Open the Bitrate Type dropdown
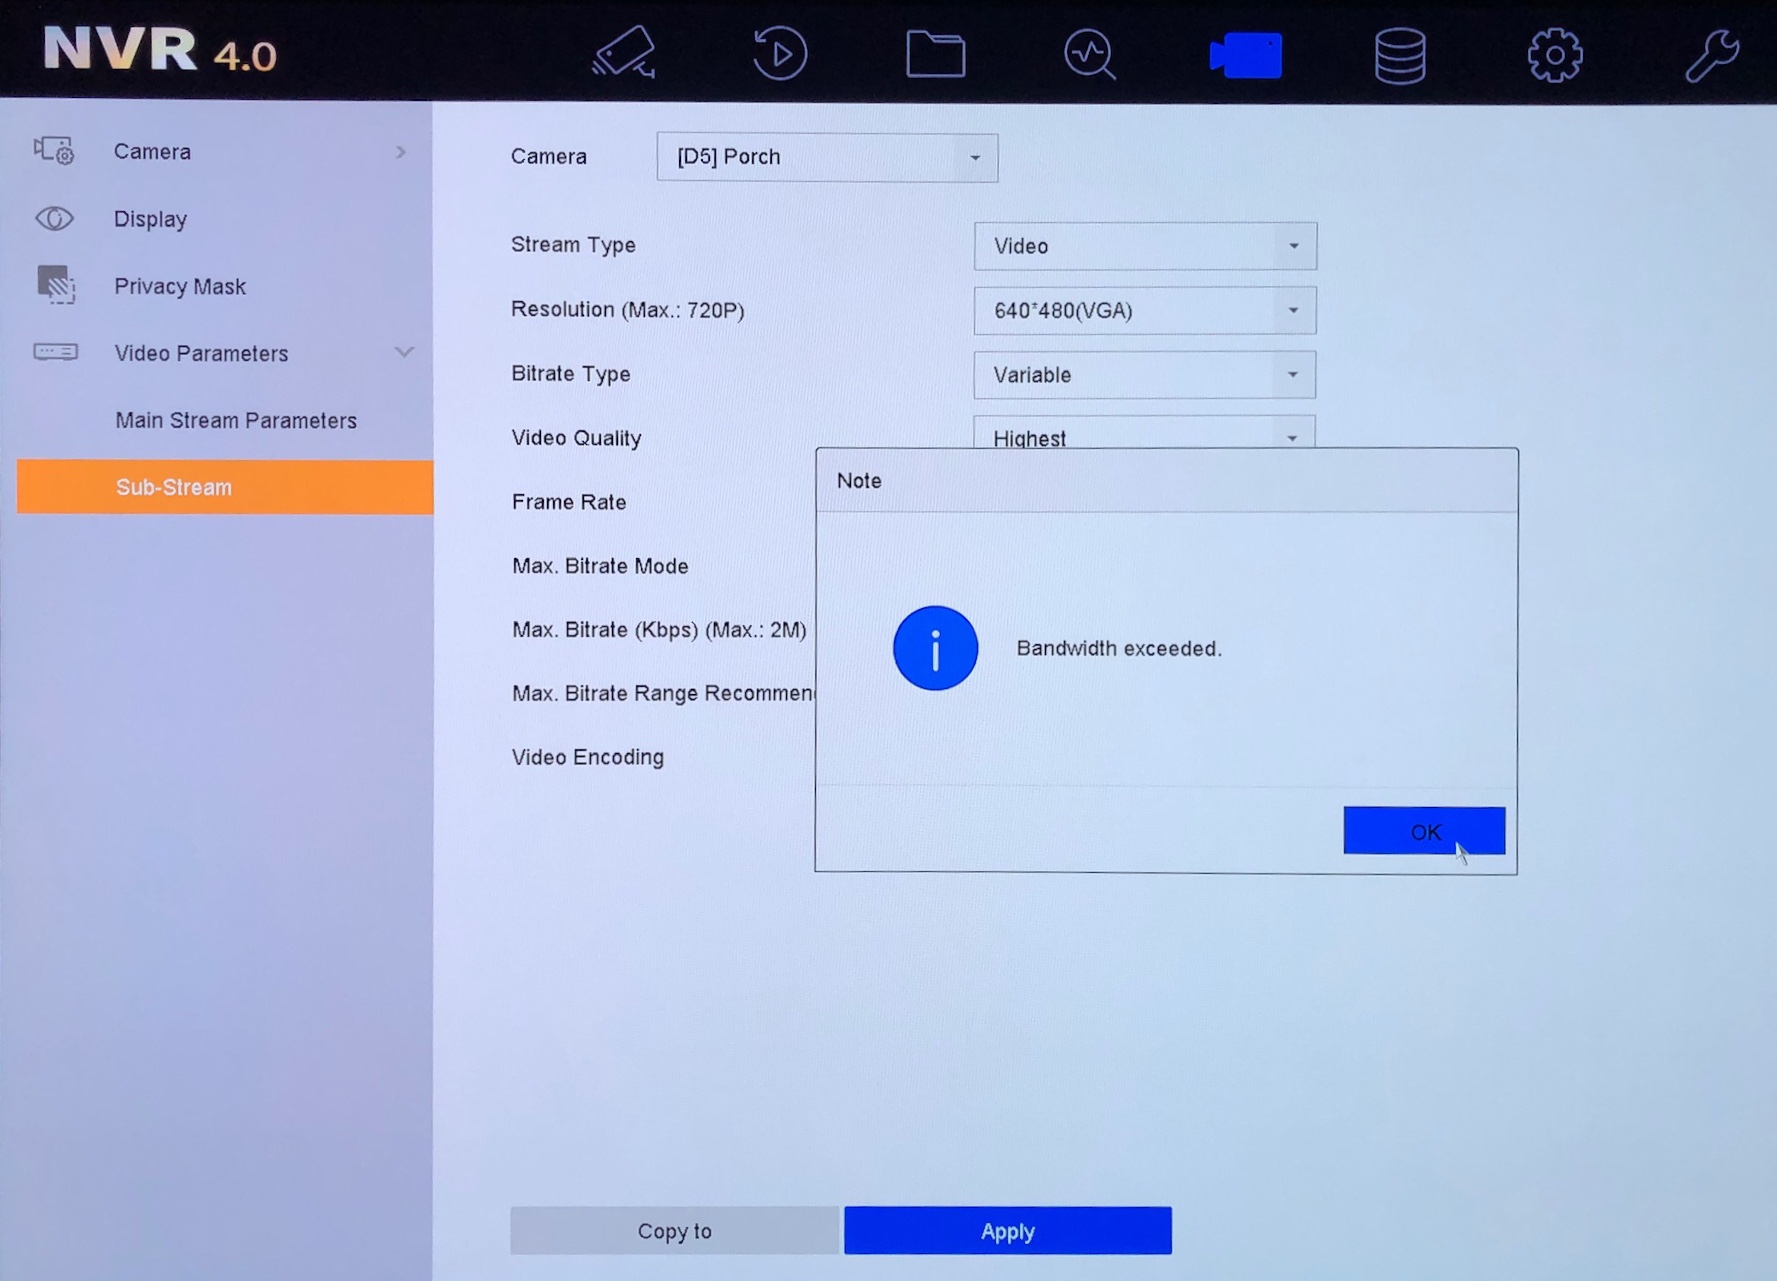Screen dimensions: 1777x1281 1144,375
